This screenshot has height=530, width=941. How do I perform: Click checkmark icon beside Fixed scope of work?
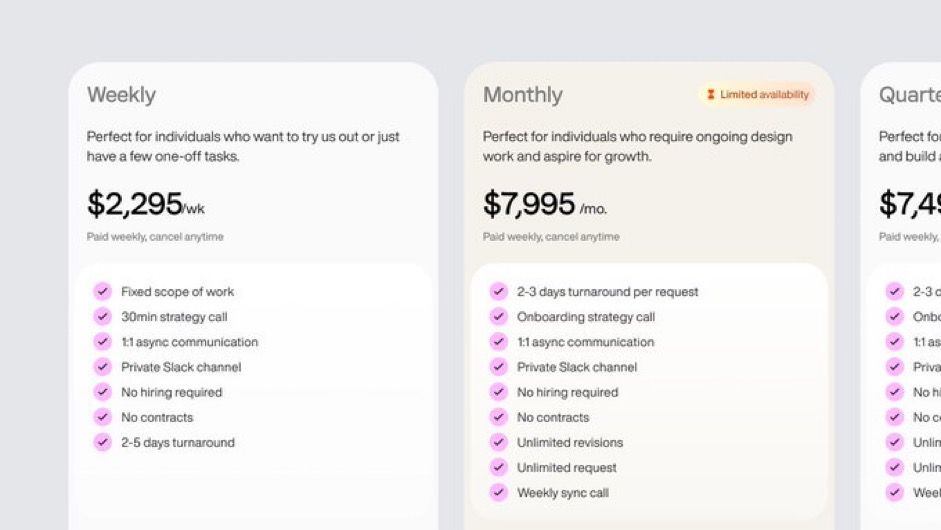(103, 291)
